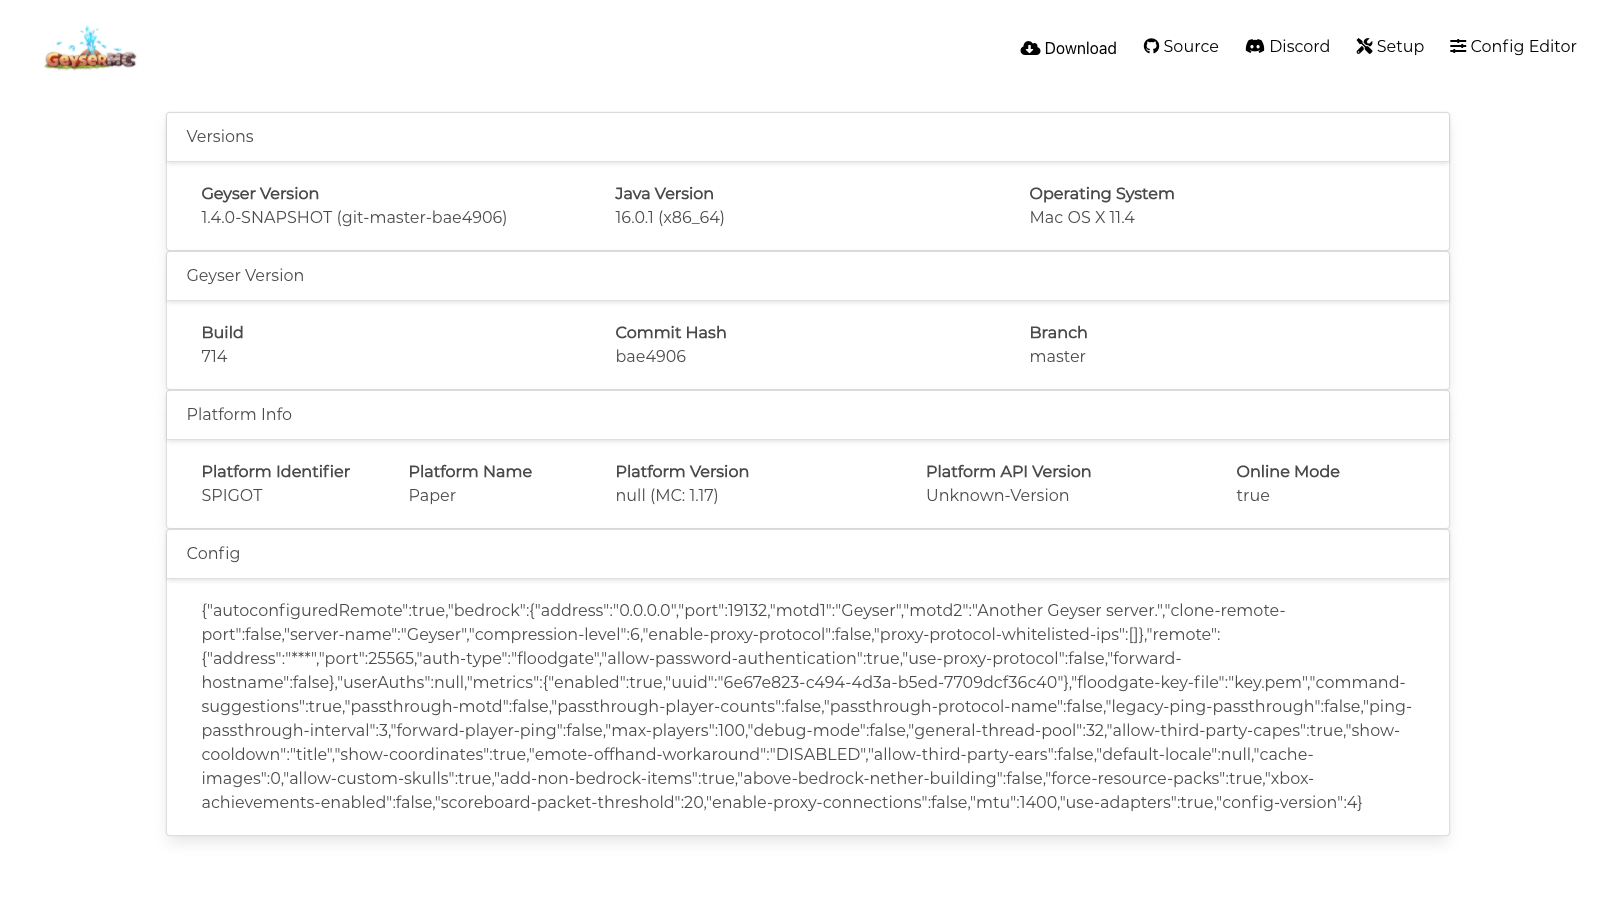This screenshot has height=914, width=1615.
Task: Click the Config card header
Action: point(808,554)
